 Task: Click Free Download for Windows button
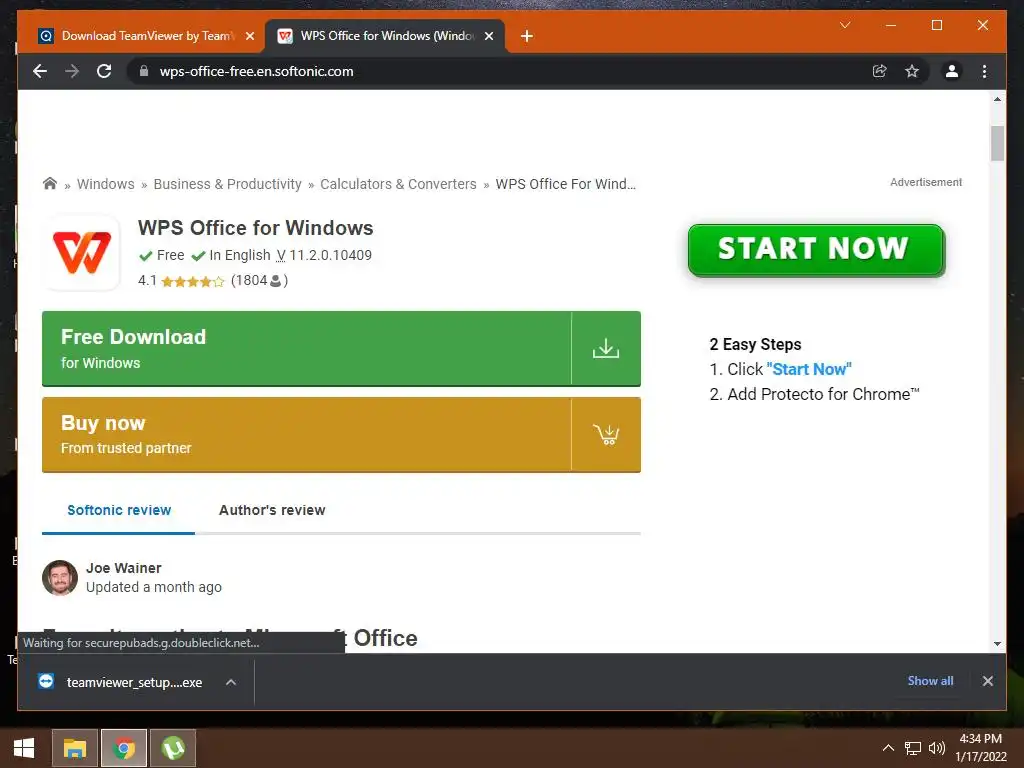[x=341, y=348]
